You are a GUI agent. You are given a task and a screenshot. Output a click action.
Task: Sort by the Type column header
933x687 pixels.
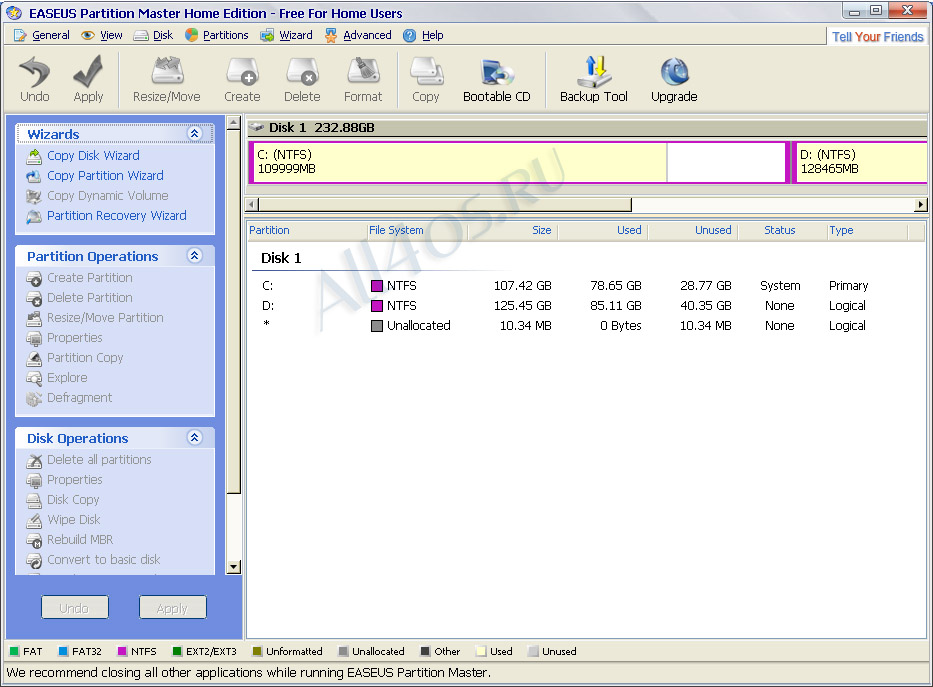pyautogui.click(x=868, y=231)
